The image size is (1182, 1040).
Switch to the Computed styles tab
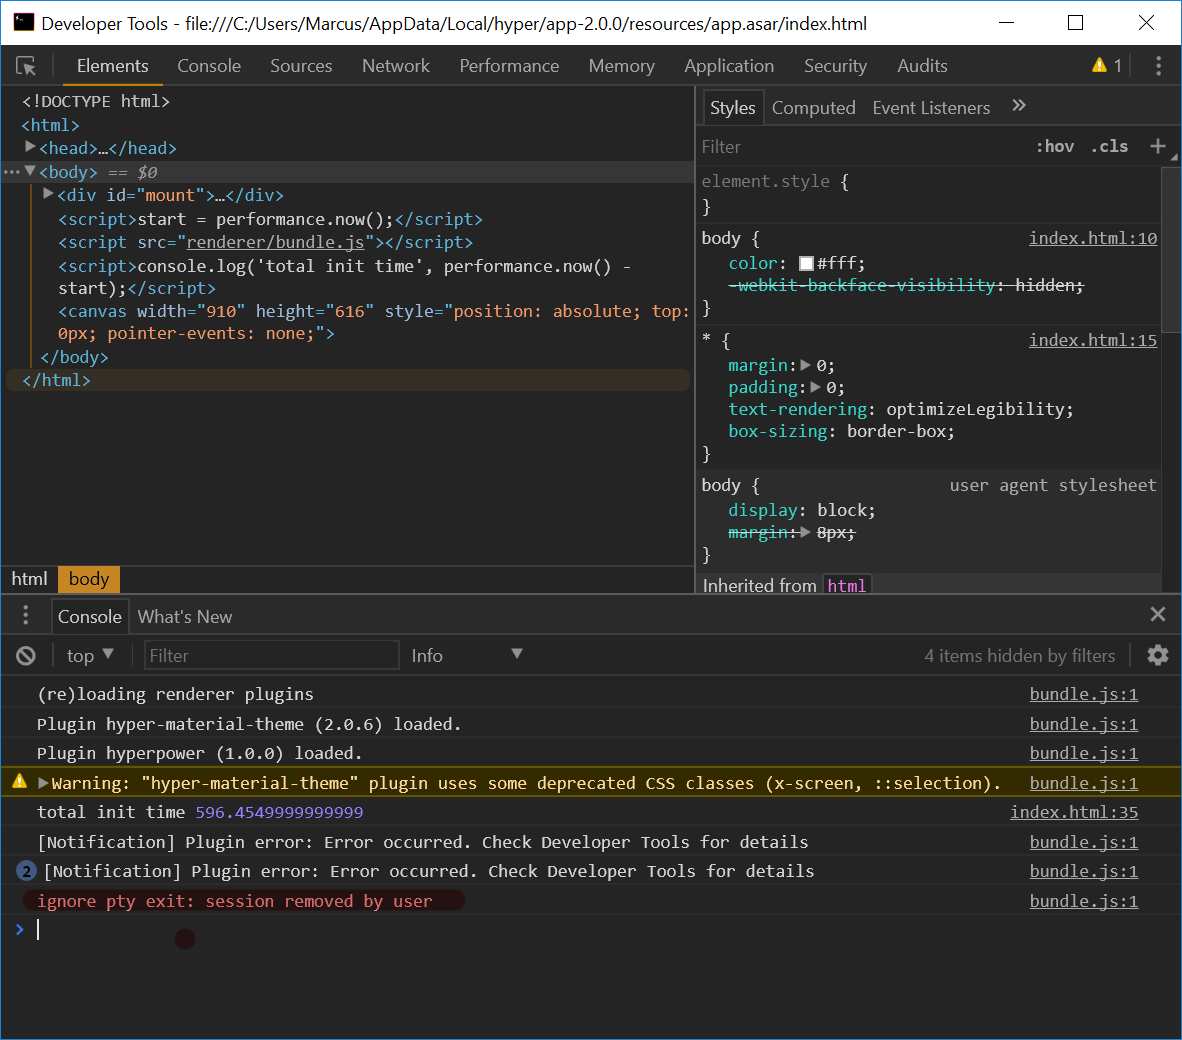point(813,108)
